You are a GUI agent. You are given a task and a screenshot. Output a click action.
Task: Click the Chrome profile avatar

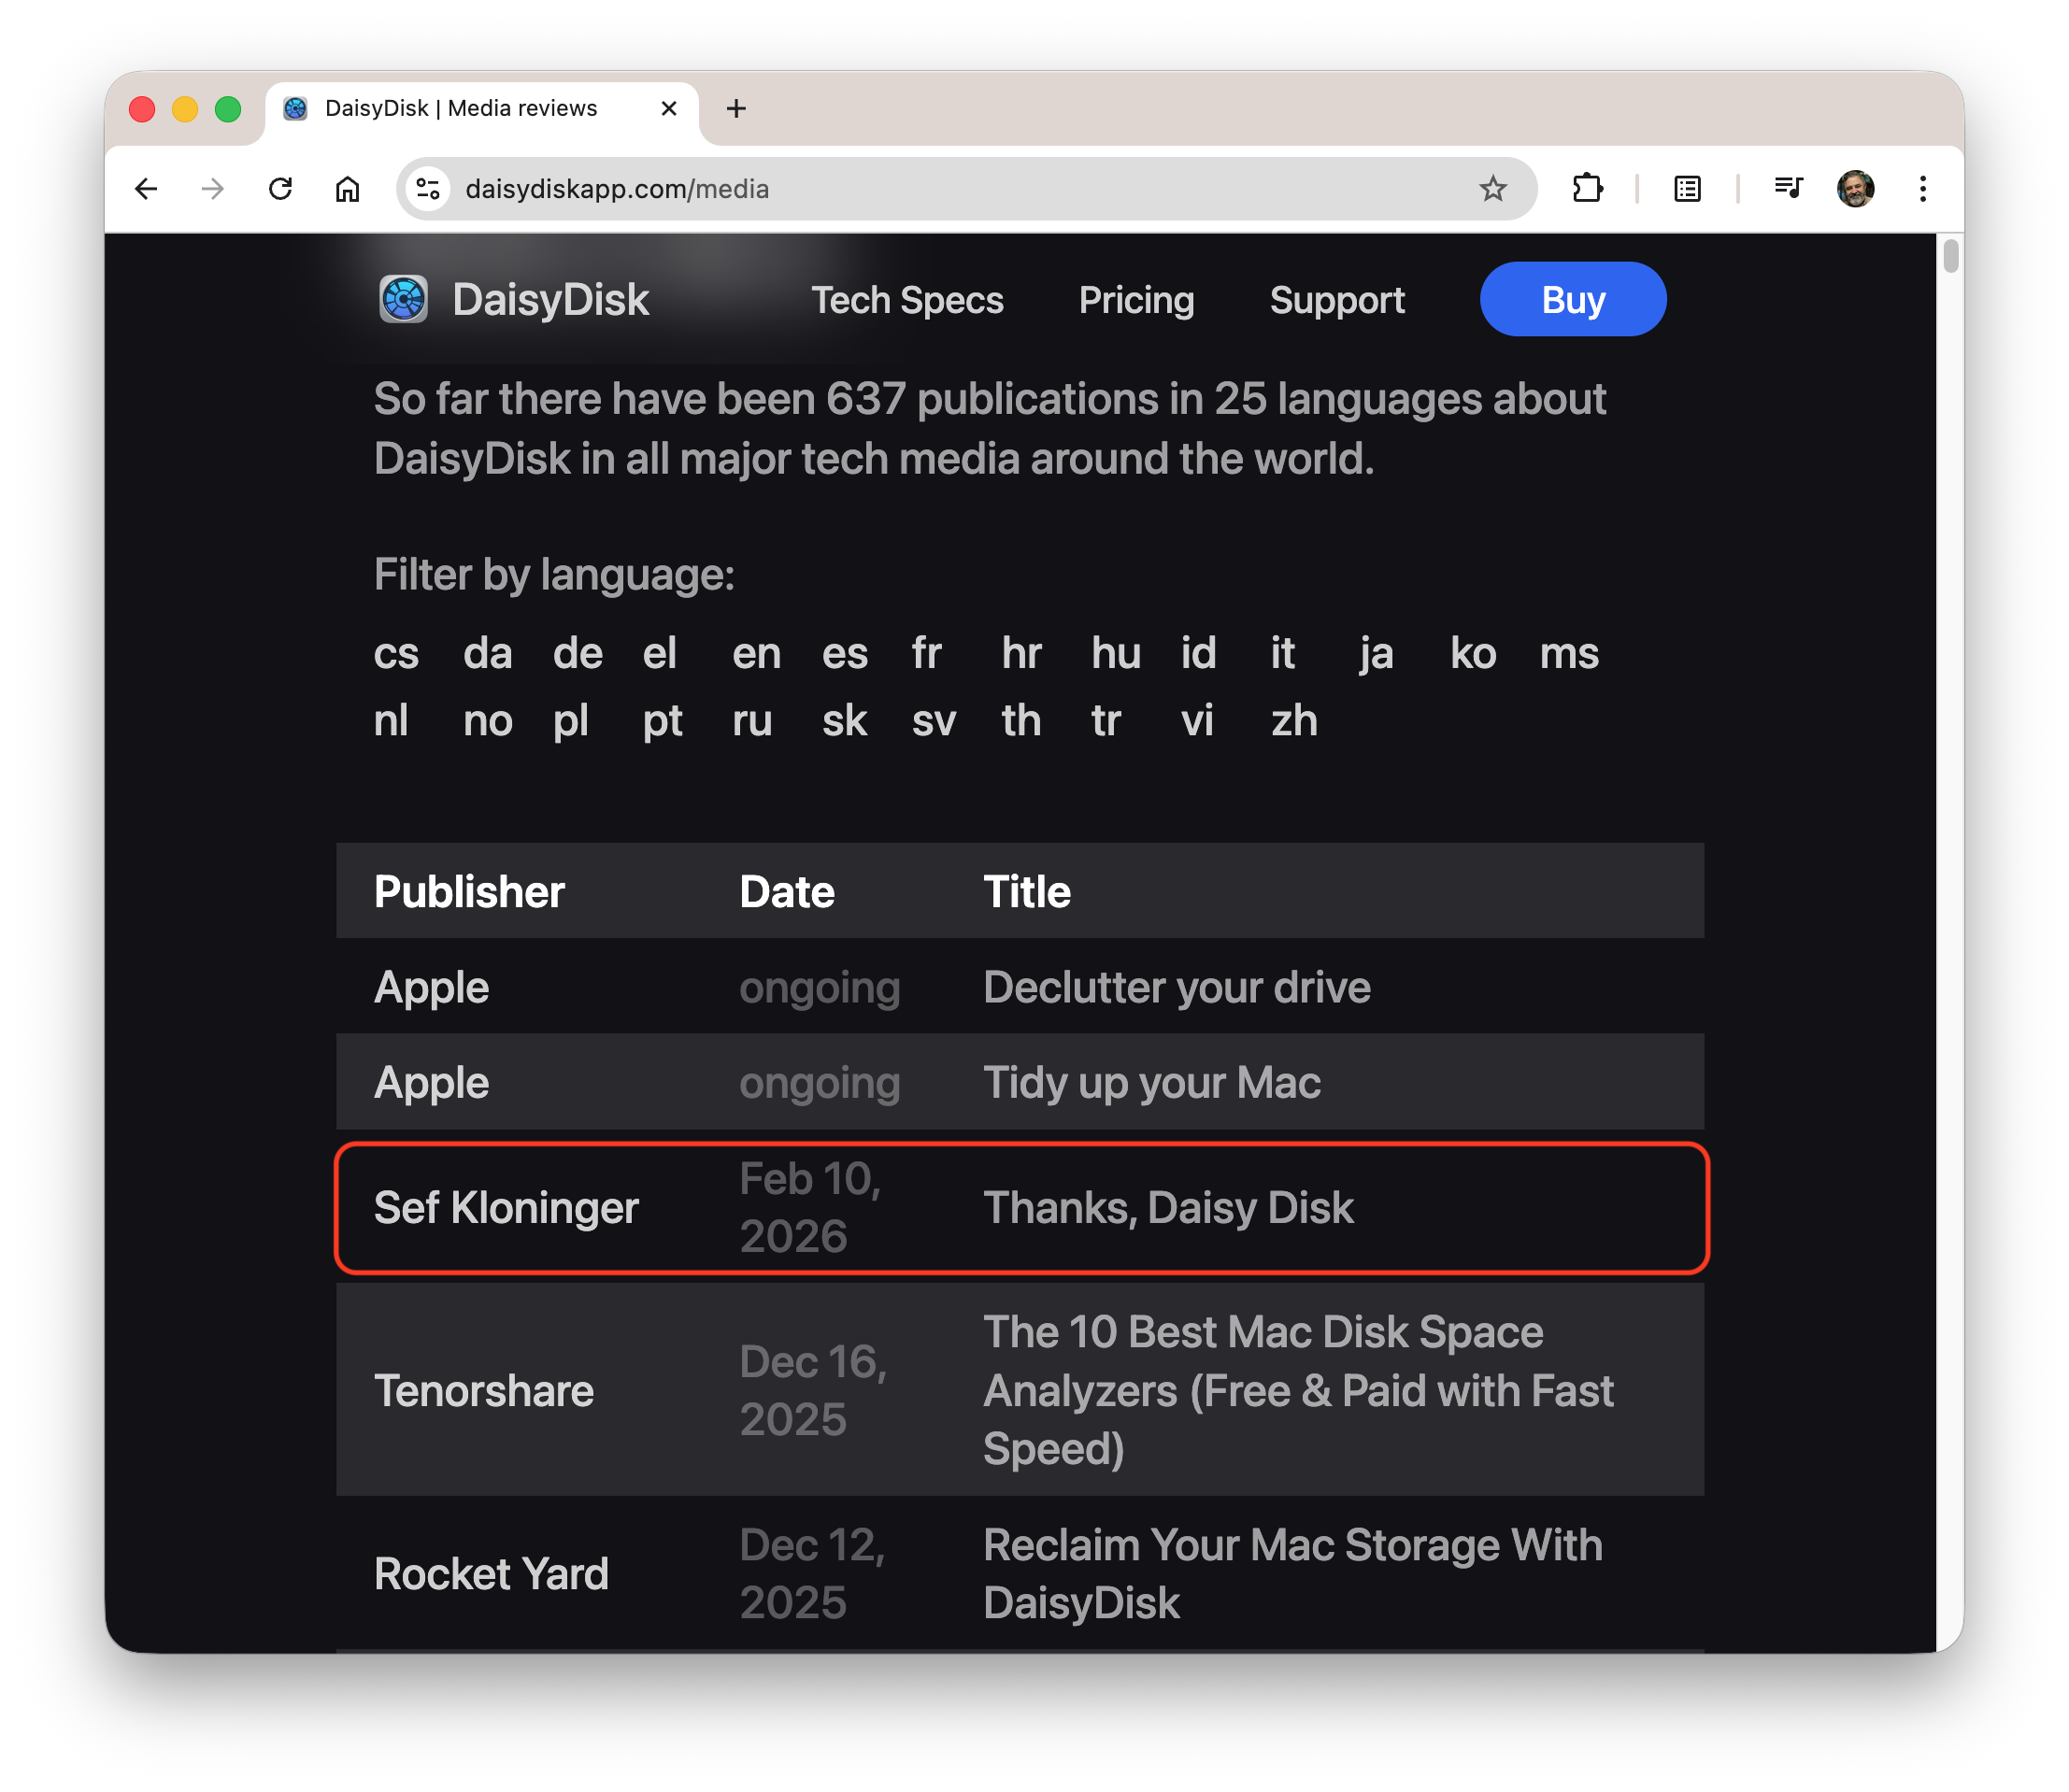[x=1855, y=189]
